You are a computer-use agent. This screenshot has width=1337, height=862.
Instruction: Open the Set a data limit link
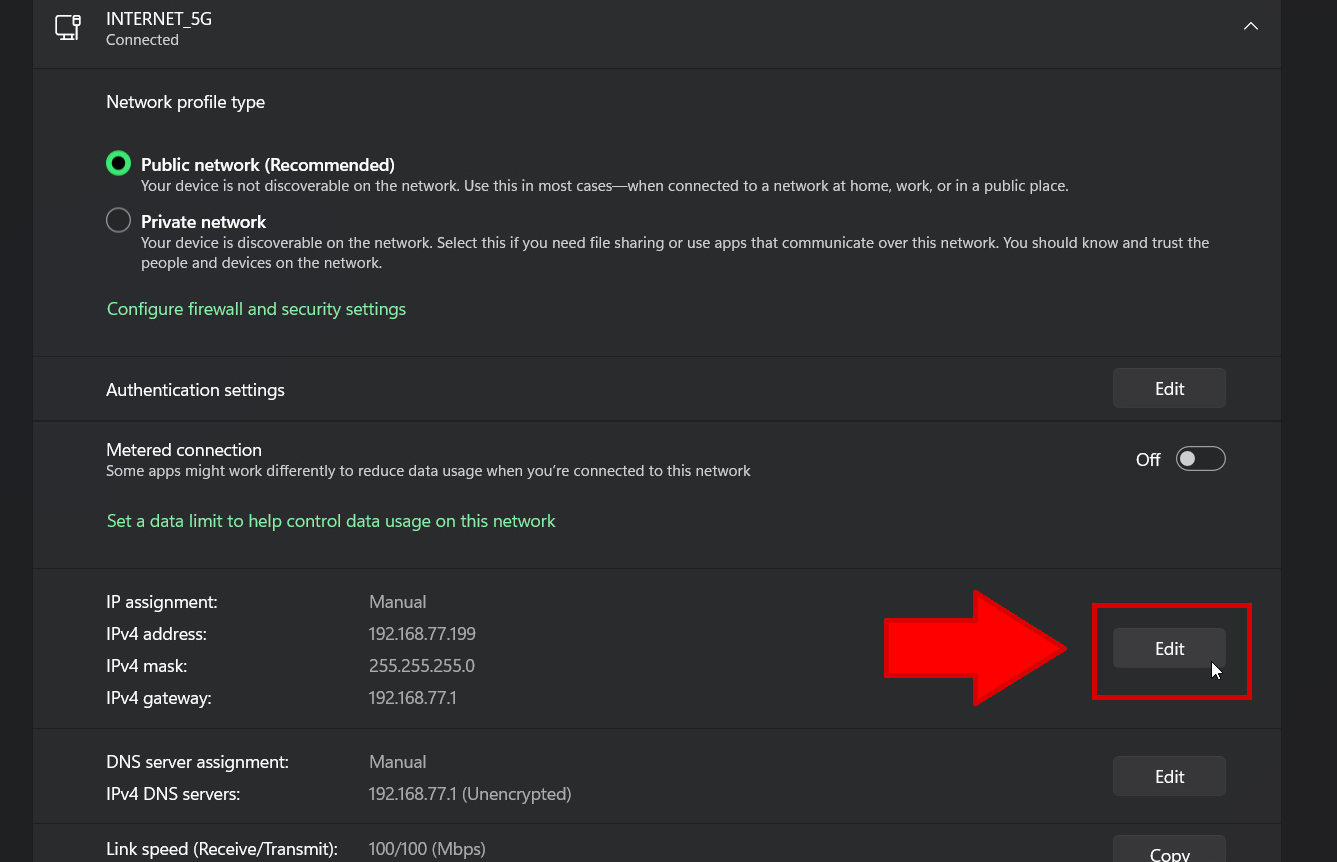click(331, 521)
